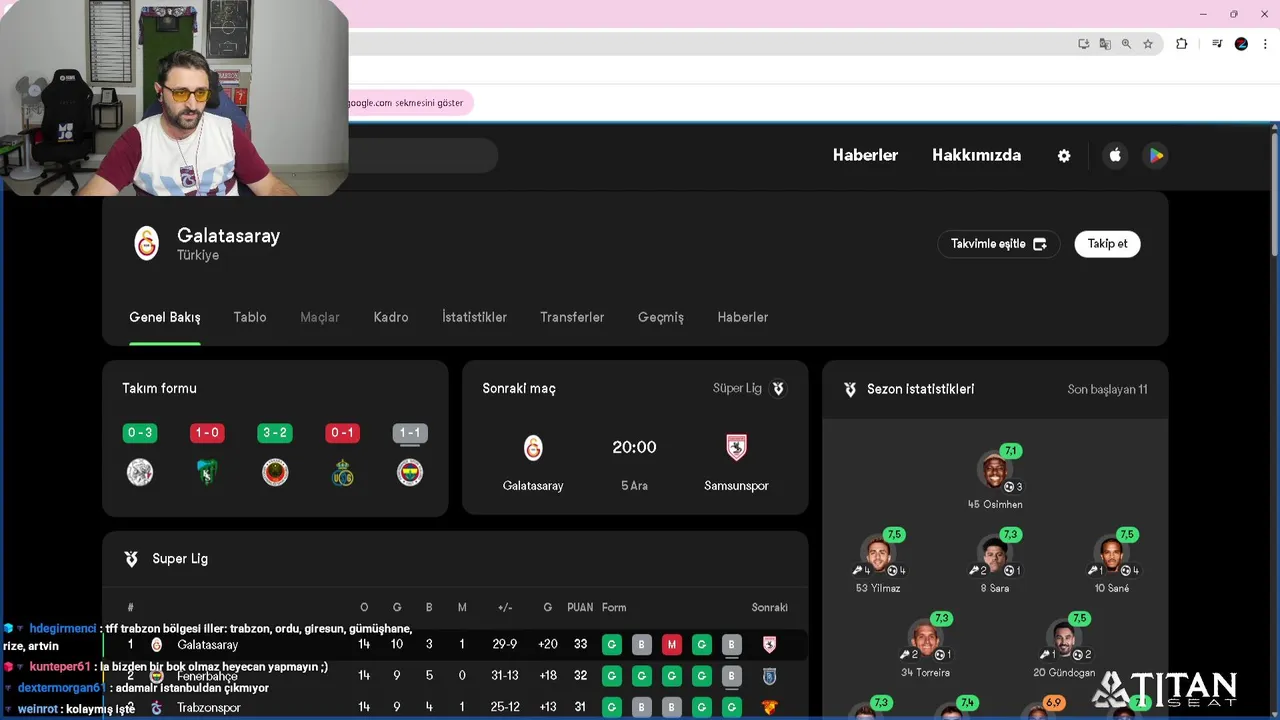
Task: Click the Takvimle eşitle button
Action: click(x=998, y=244)
